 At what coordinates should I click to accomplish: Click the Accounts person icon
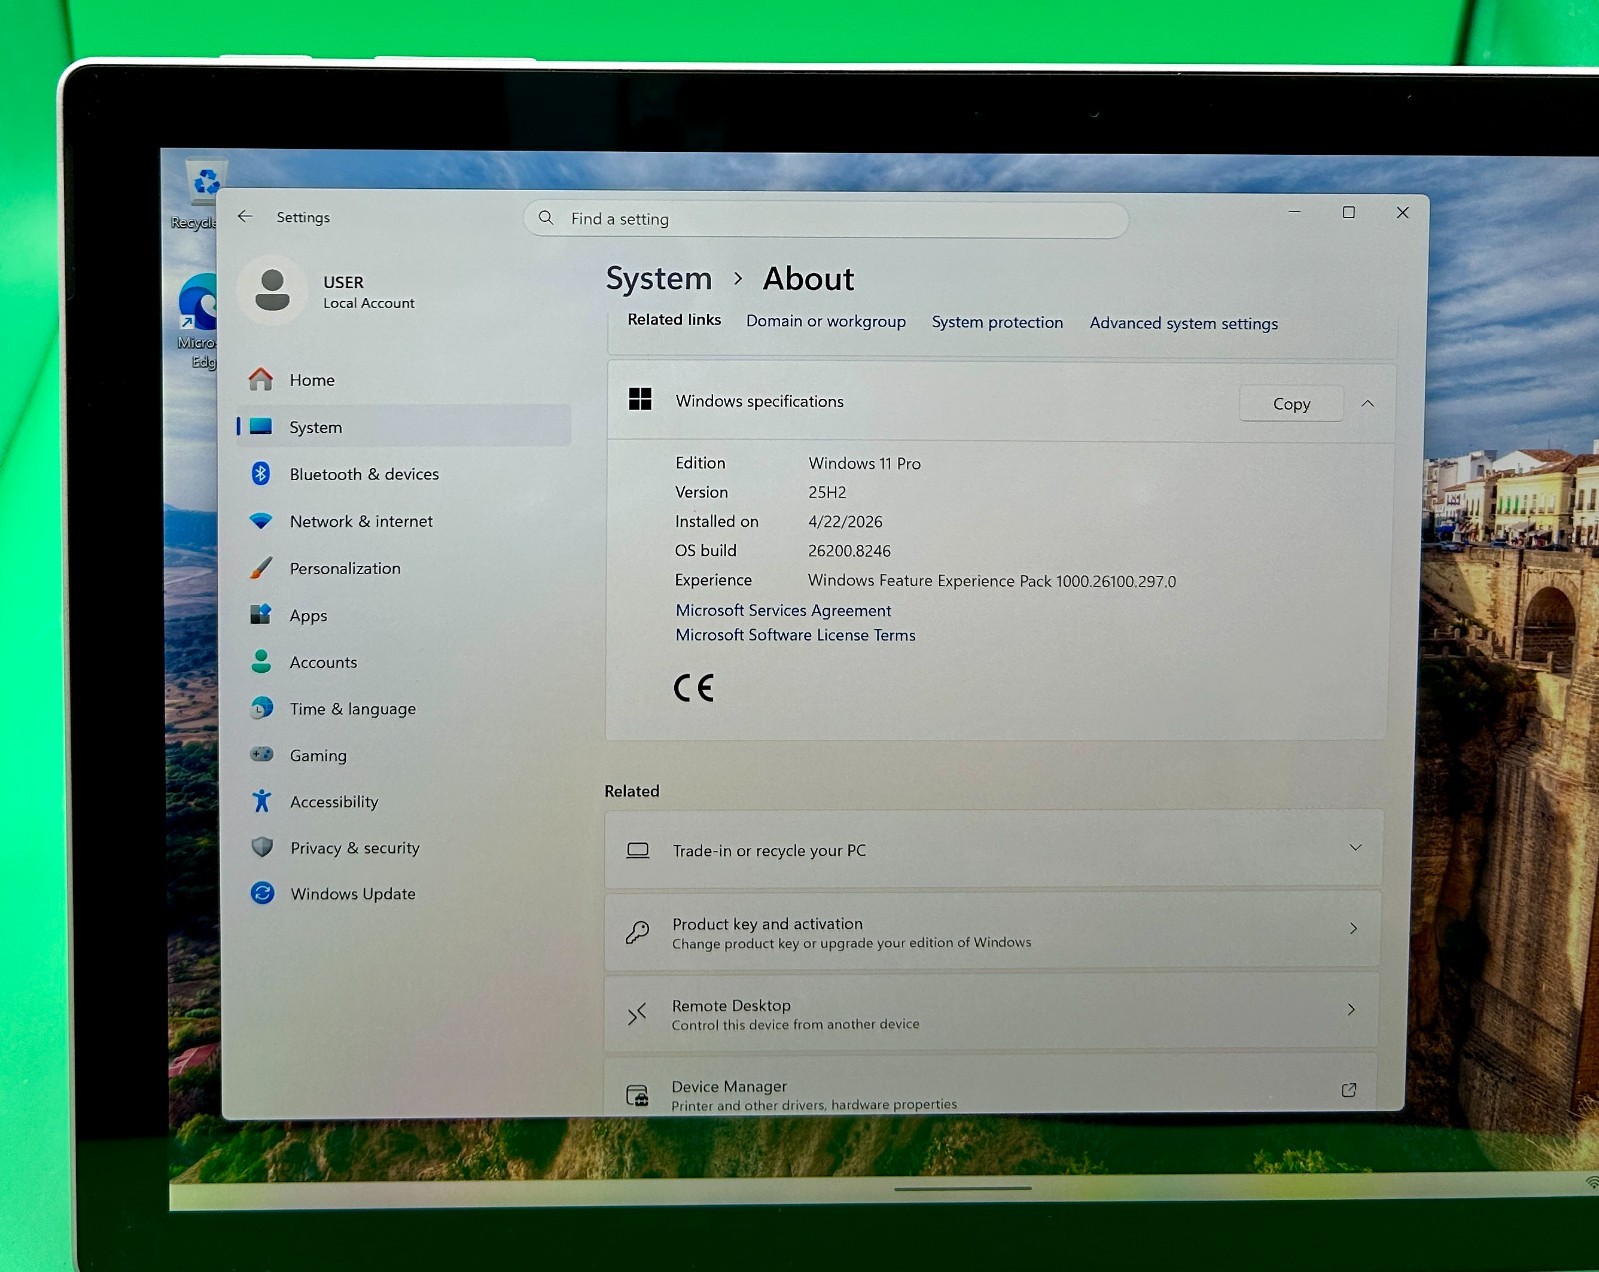tap(261, 661)
